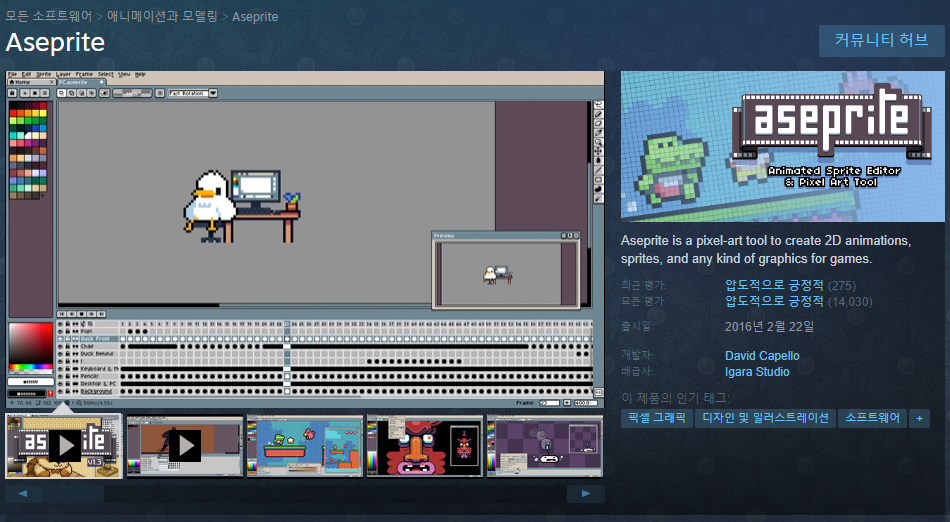The image size is (950, 522).
Task: Open developer David Capello link
Action: [762, 355]
